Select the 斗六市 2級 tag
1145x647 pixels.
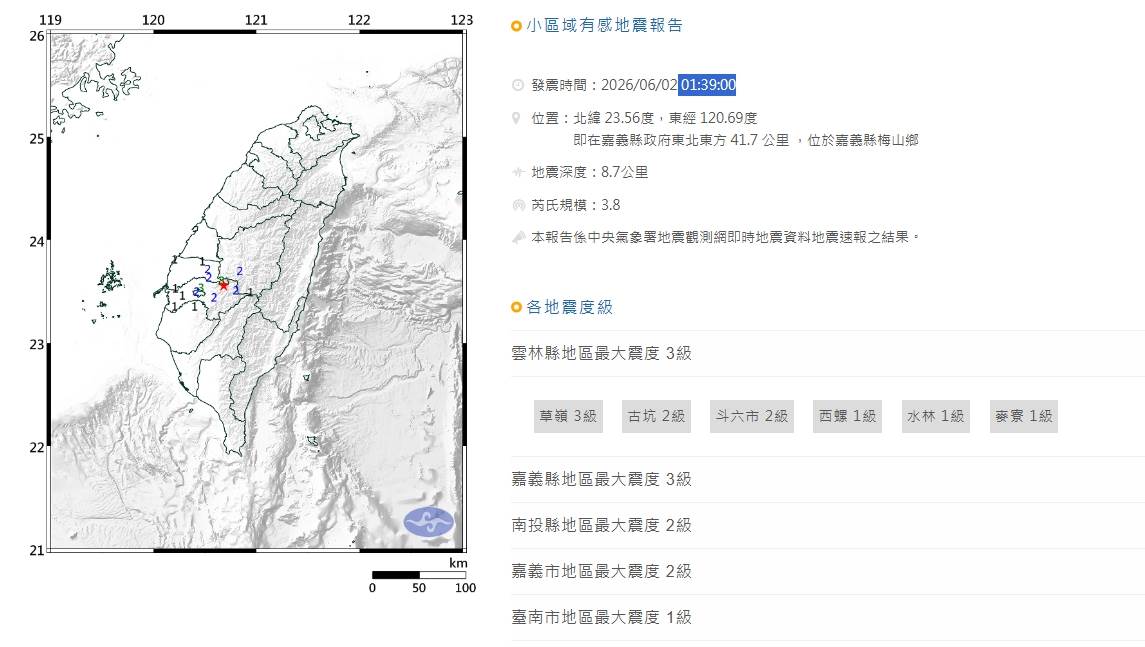click(751, 416)
